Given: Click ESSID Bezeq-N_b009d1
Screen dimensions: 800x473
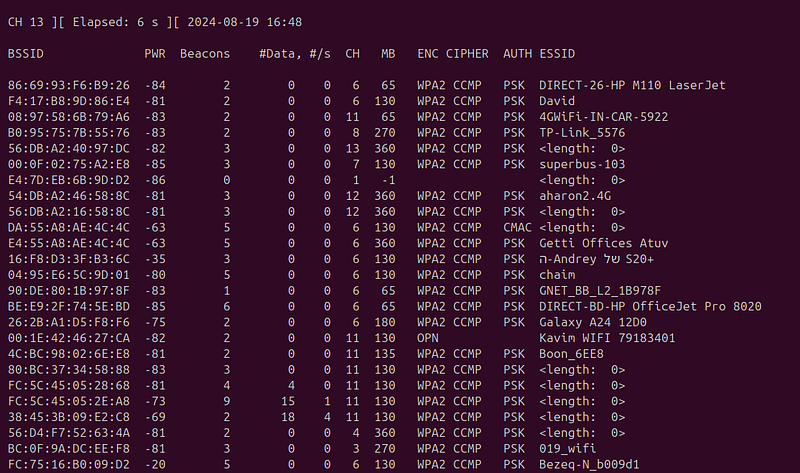Looking at the screenshot, I should tap(589, 465).
